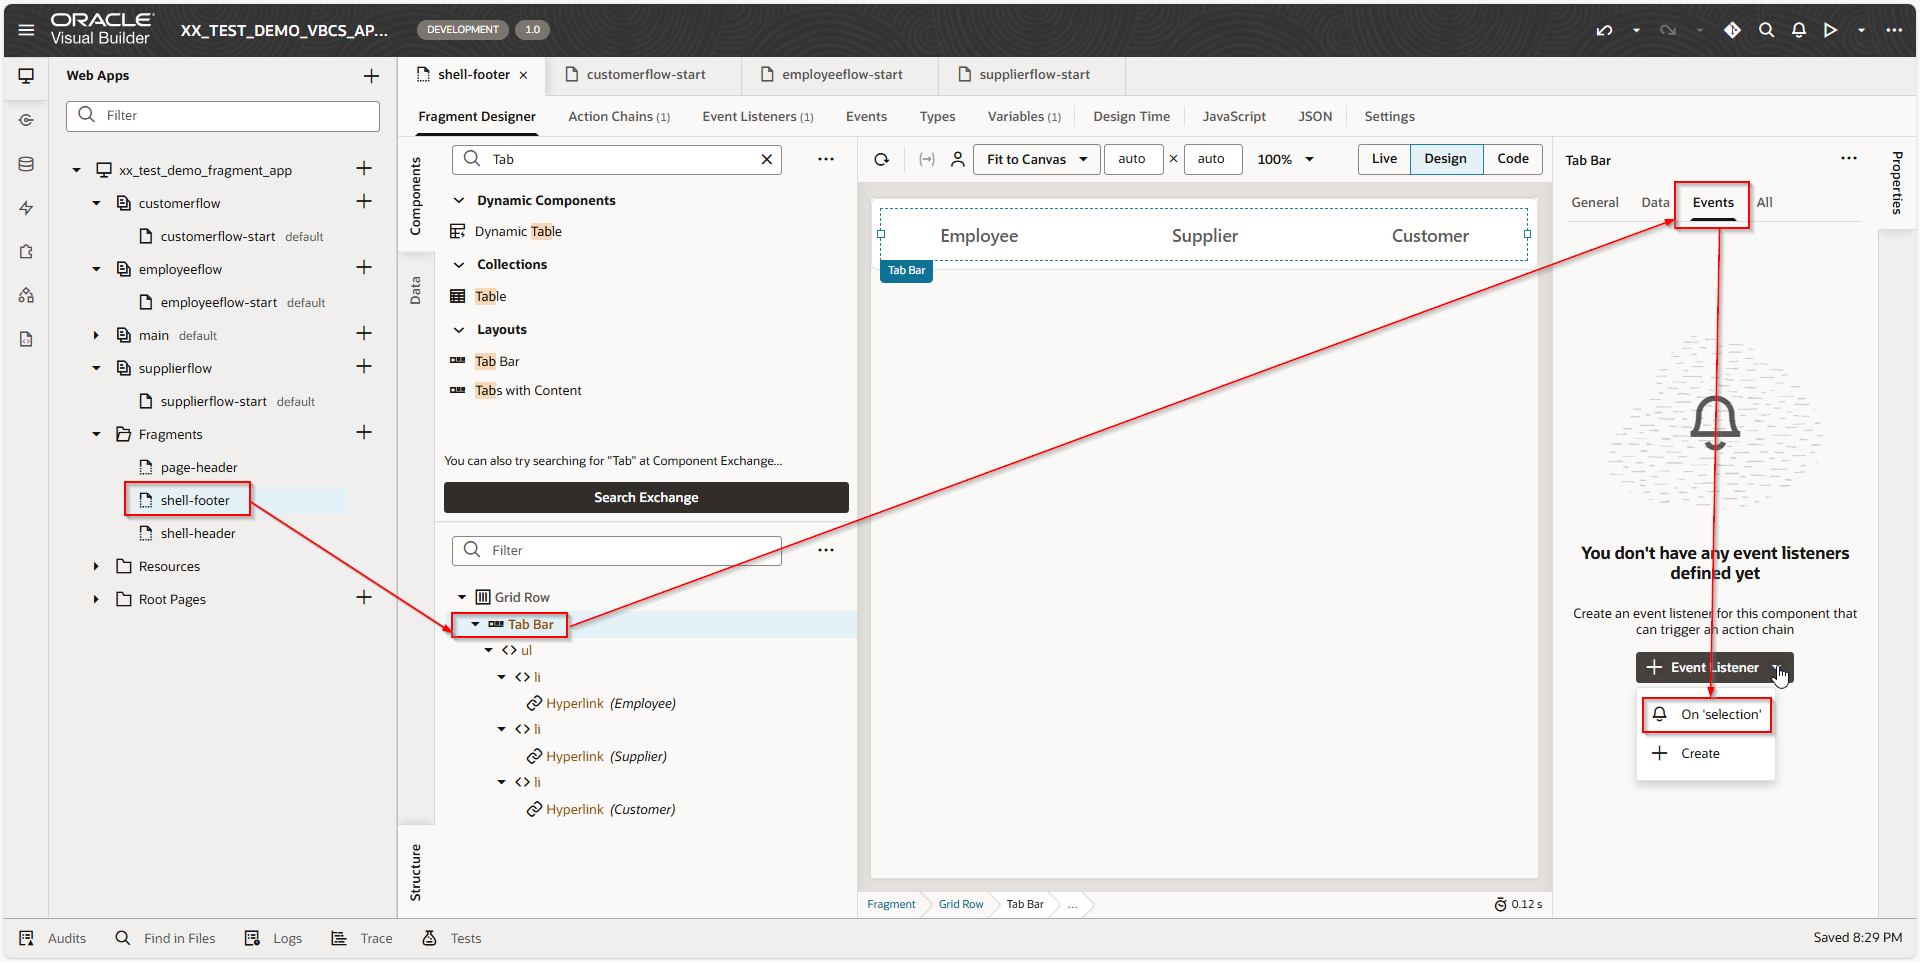
Task: Click the Preview play button
Action: click(x=1830, y=30)
